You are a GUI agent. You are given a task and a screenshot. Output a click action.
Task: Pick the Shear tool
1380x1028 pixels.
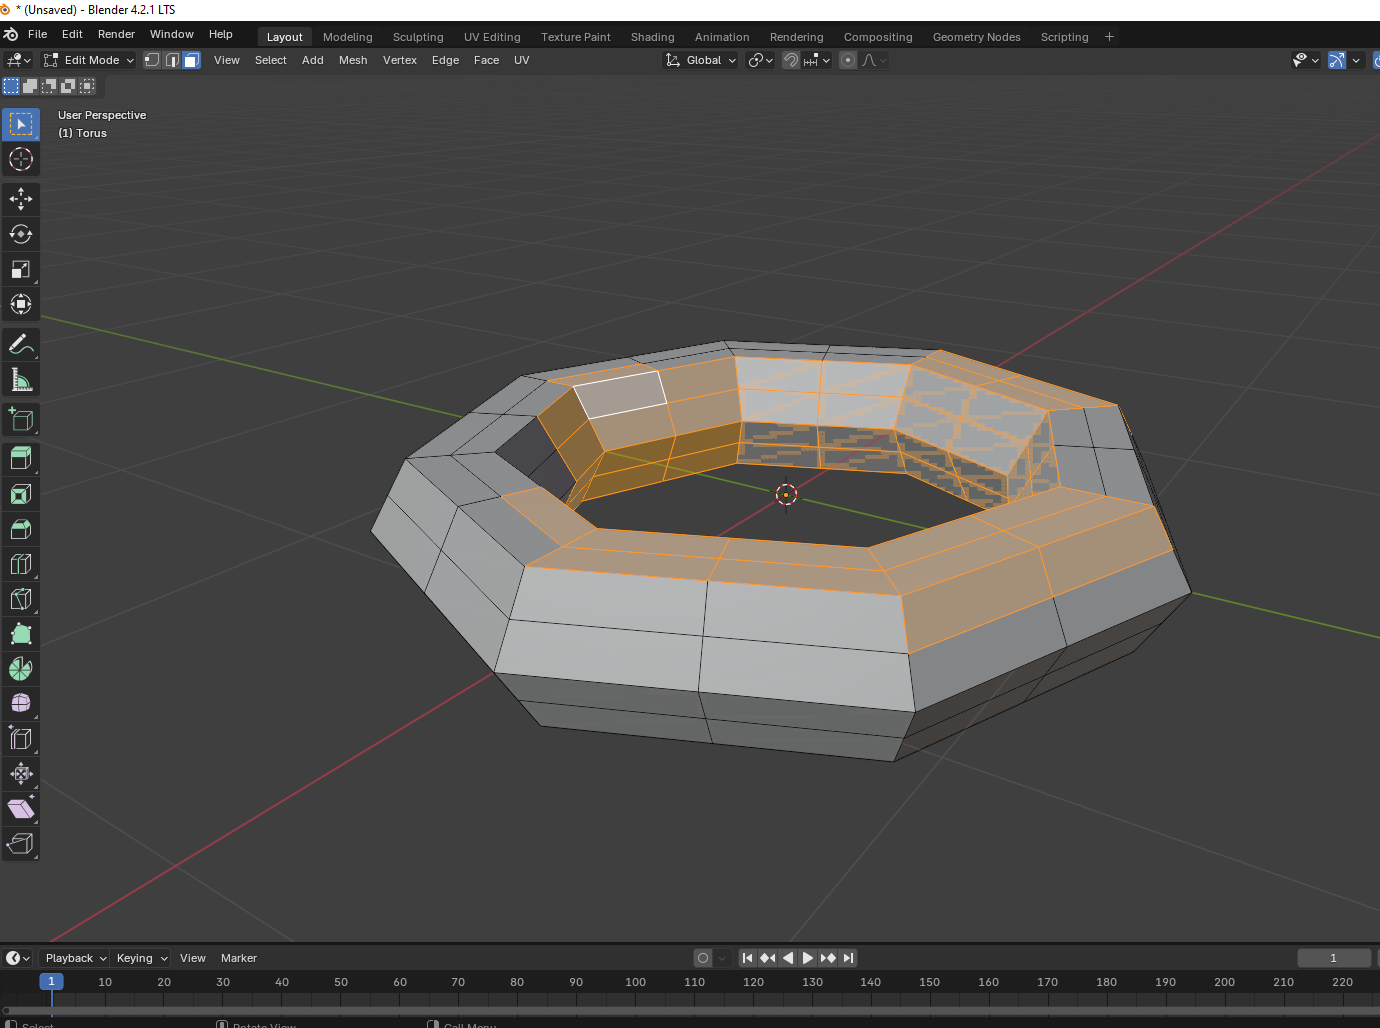coord(21,809)
